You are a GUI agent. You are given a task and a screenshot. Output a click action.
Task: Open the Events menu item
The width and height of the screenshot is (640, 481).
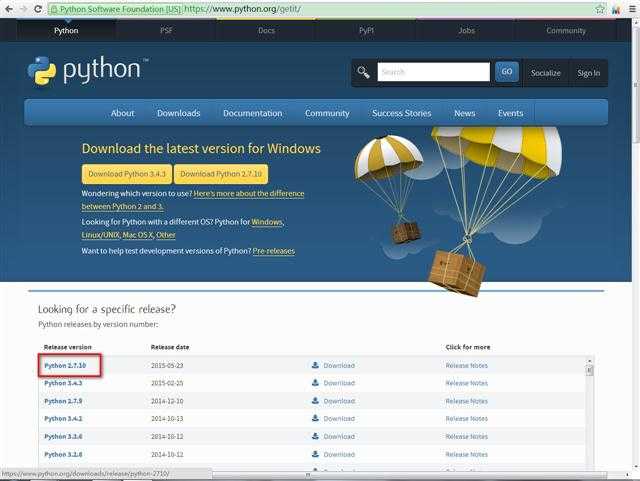[x=510, y=113]
